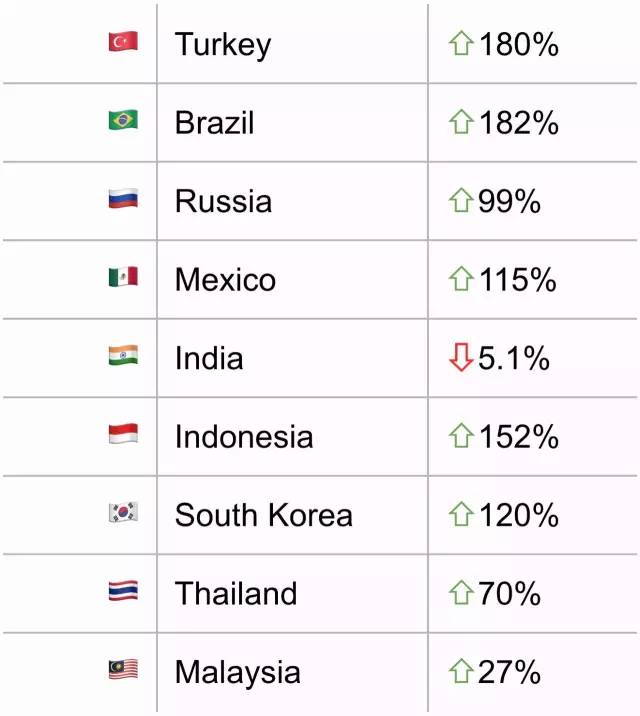Screen dimensions: 640x716
Task: Click the Turkey flag icon
Action: (123, 42)
